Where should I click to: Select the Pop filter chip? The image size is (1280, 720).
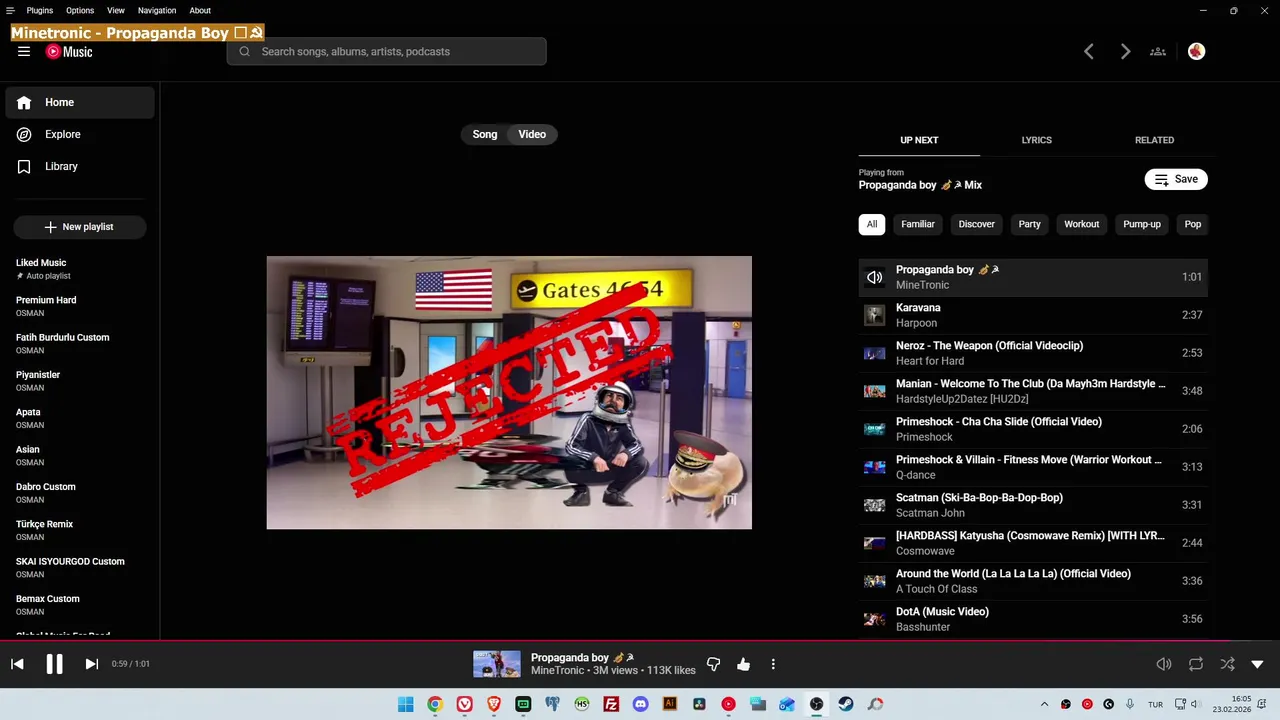[1192, 224]
